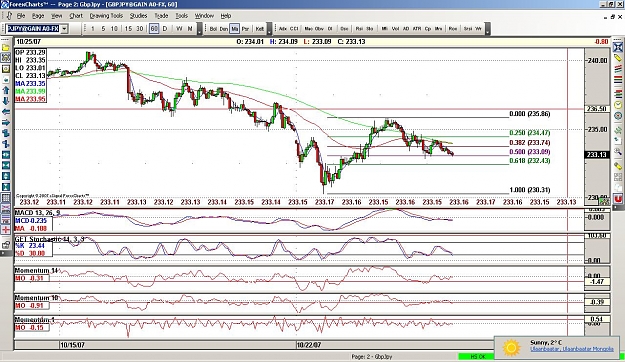Switch to Monthly interval (M)
Viewport: 625px width, 362px height.
pyautogui.click(x=190, y=29)
